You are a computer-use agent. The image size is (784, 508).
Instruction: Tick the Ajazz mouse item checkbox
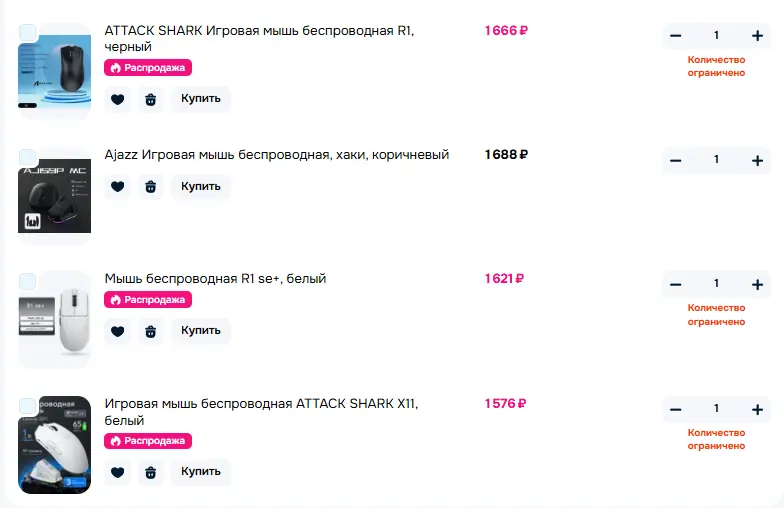click(28, 157)
